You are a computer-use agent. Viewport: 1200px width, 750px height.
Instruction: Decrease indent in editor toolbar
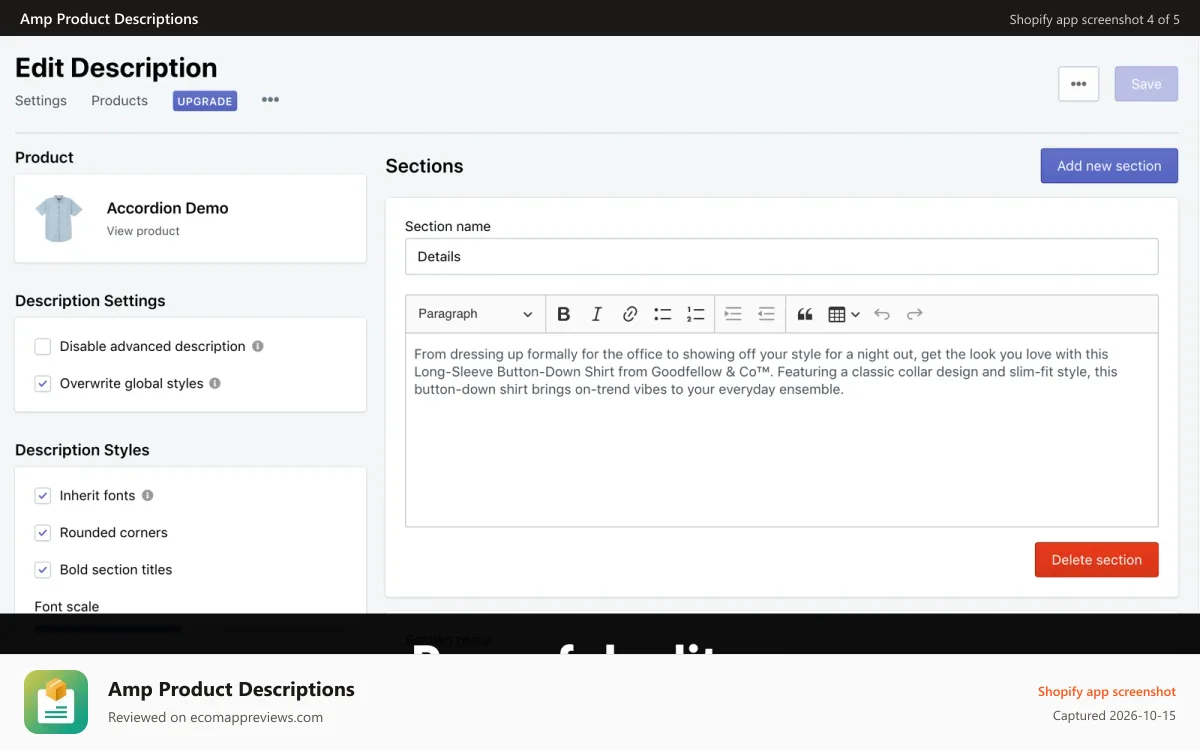click(x=766, y=314)
